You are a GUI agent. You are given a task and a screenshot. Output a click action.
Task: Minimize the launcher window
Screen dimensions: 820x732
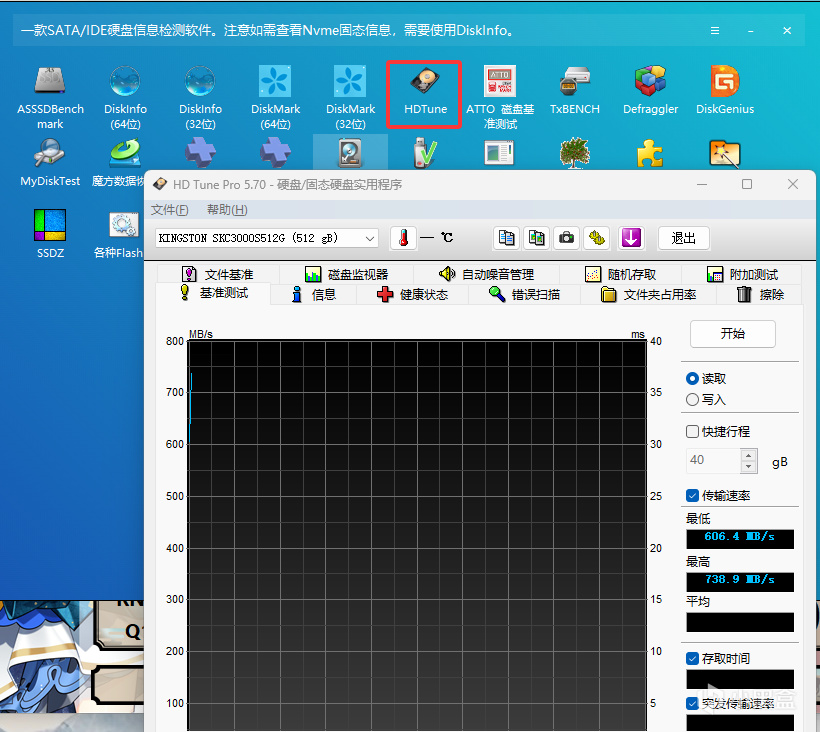tap(750, 31)
